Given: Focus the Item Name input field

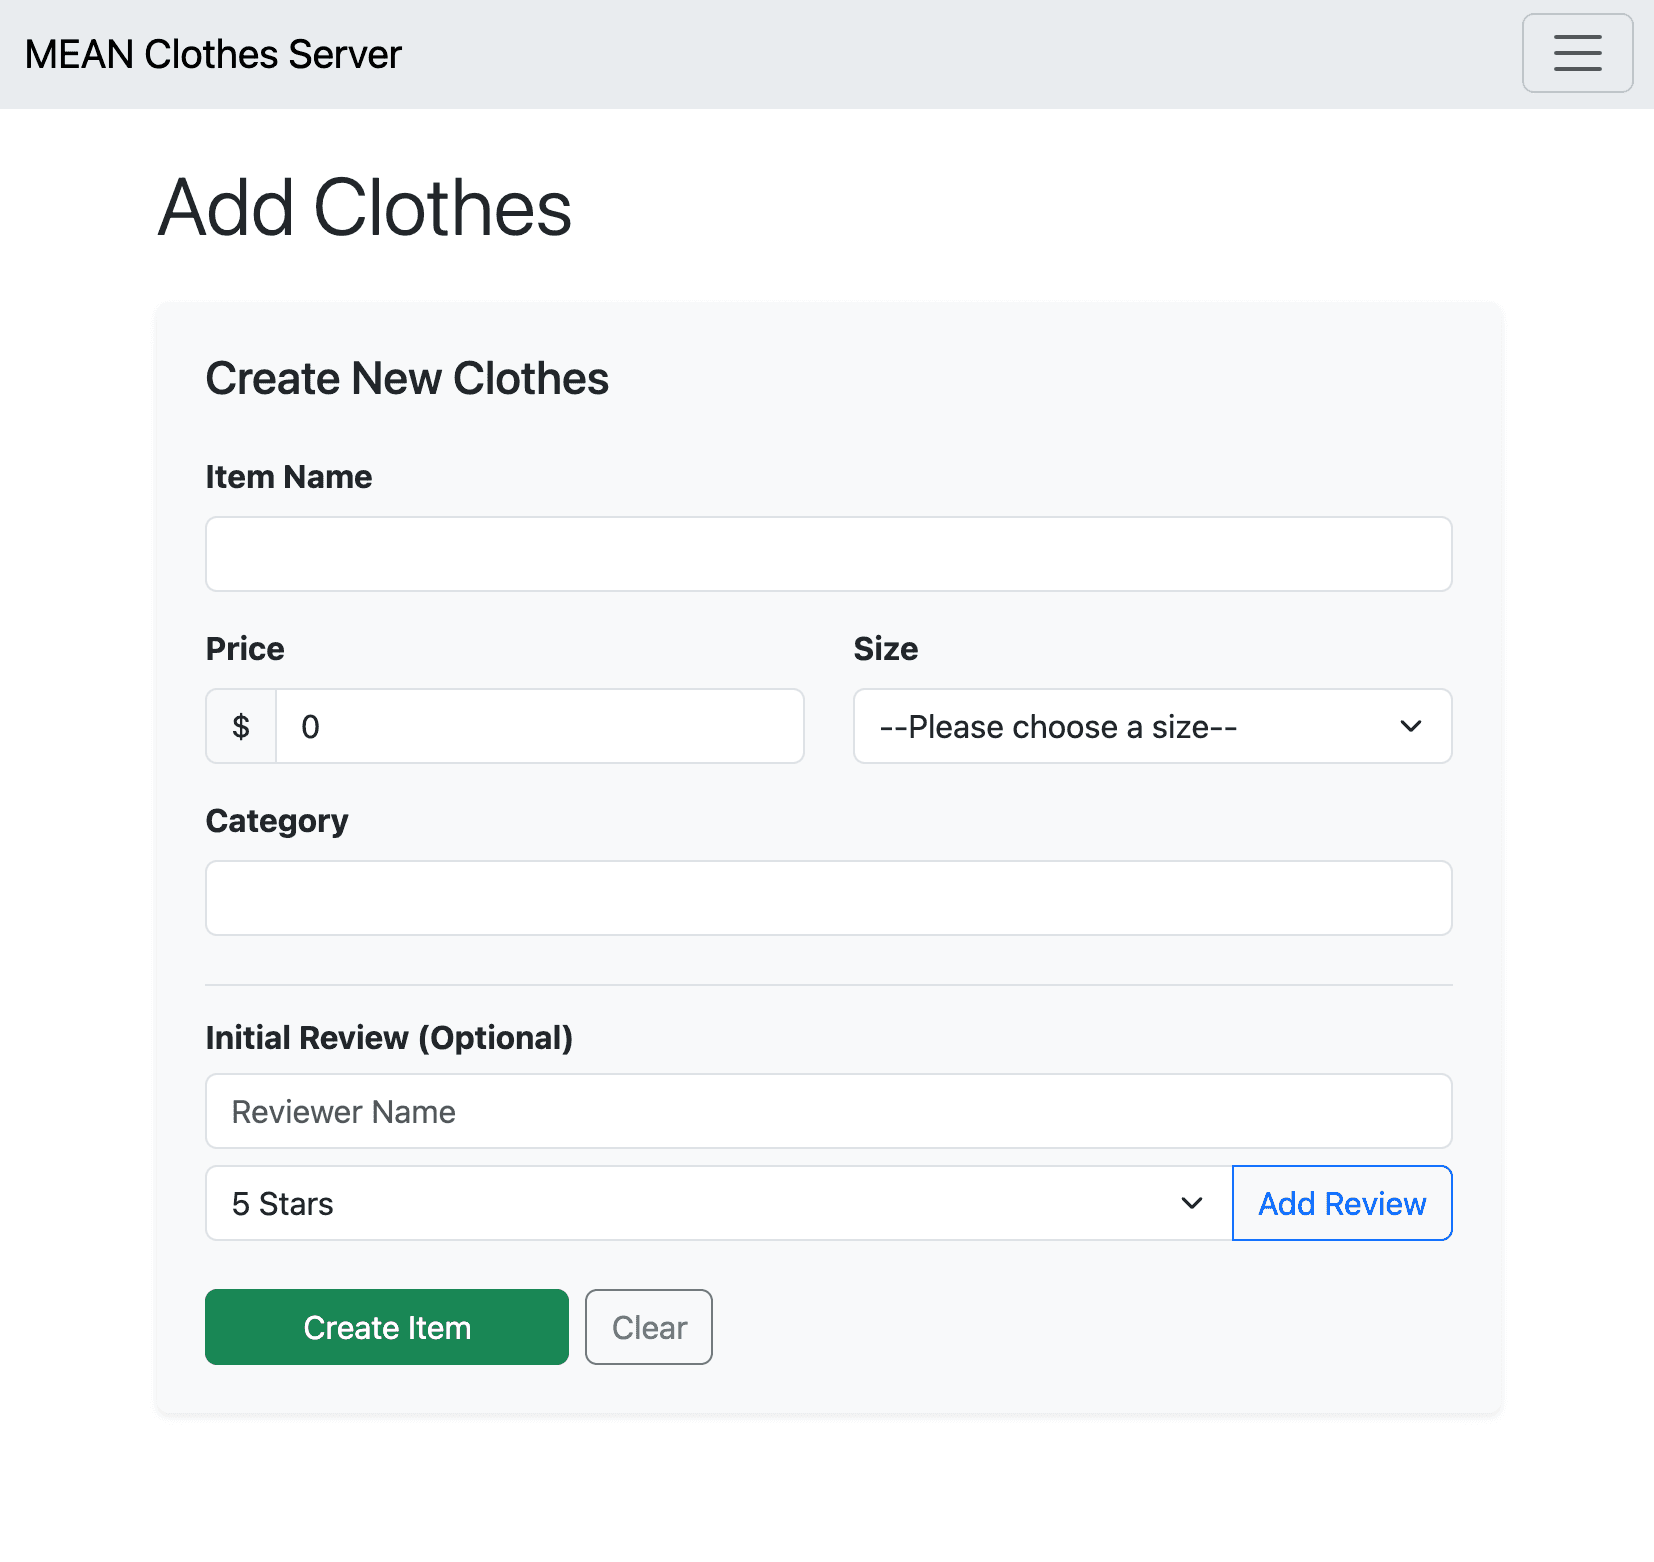Looking at the screenshot, I should click(828, 554).
